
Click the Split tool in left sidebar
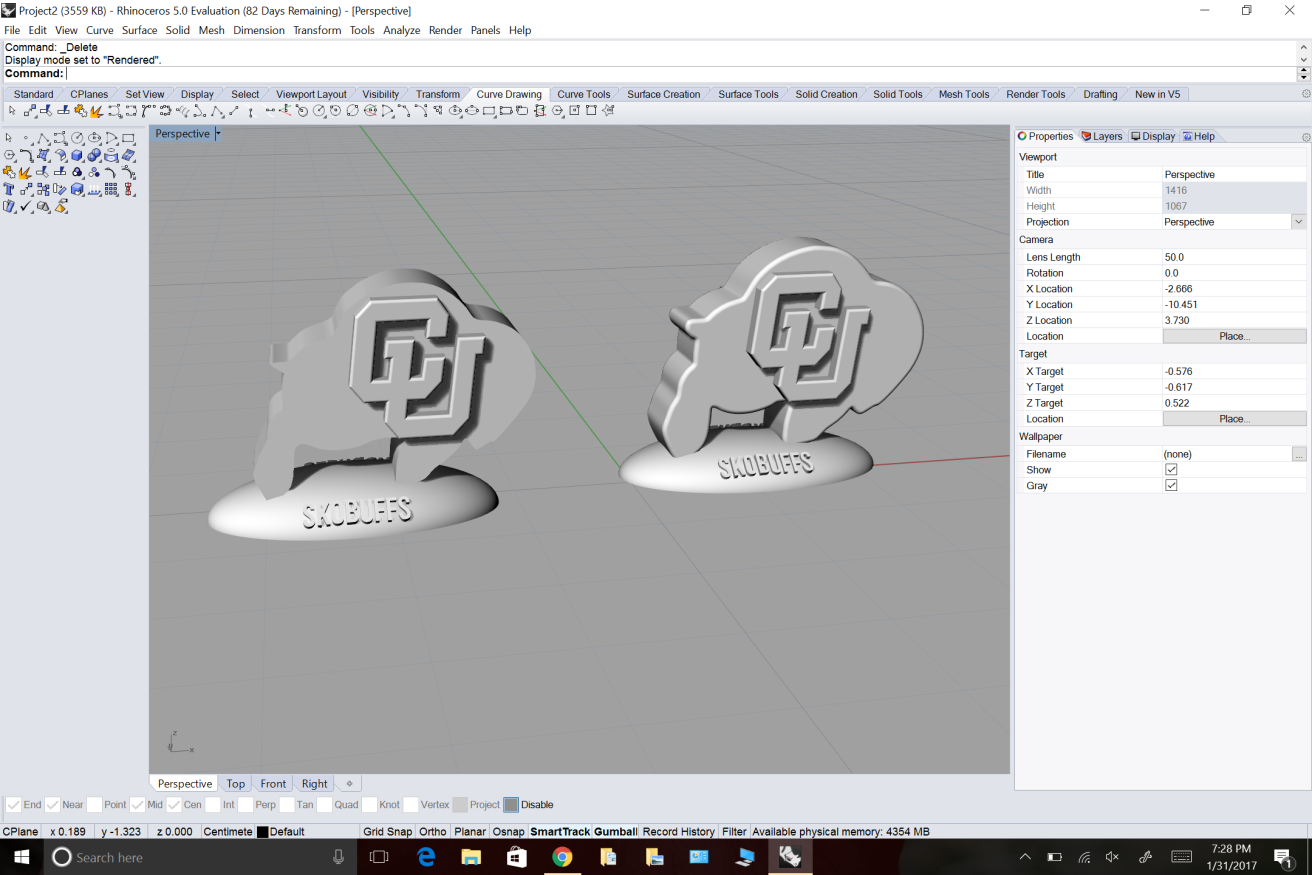coord(60,172)
